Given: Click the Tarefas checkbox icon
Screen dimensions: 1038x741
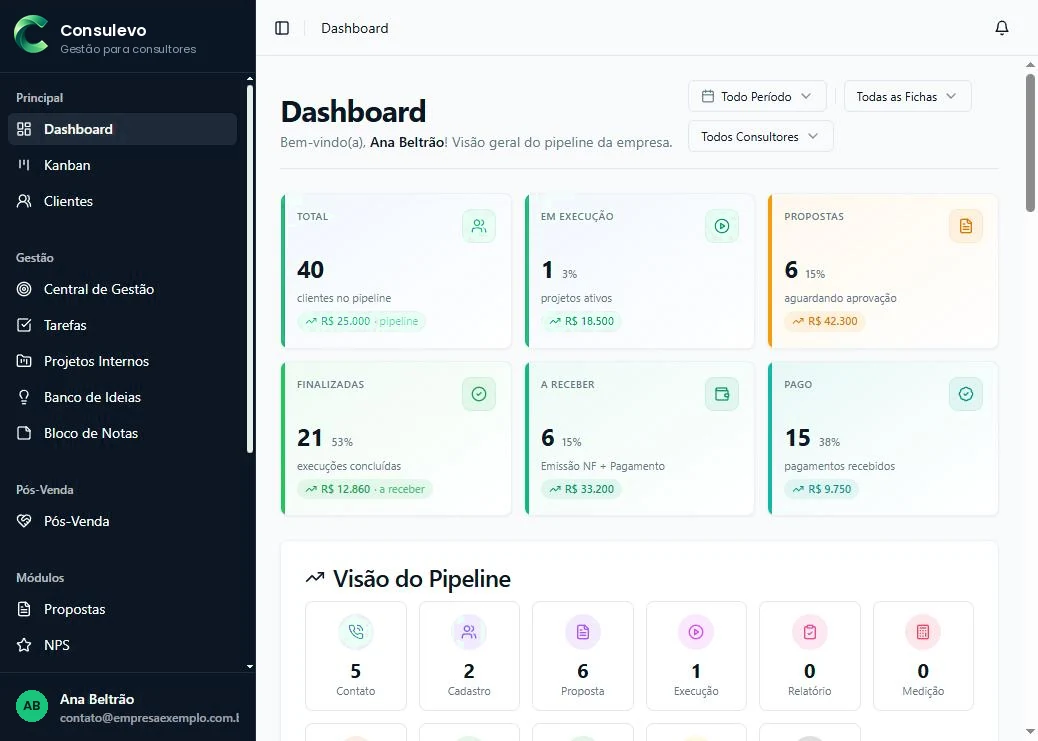Looking at the screenshot, I should click(24, 324).
